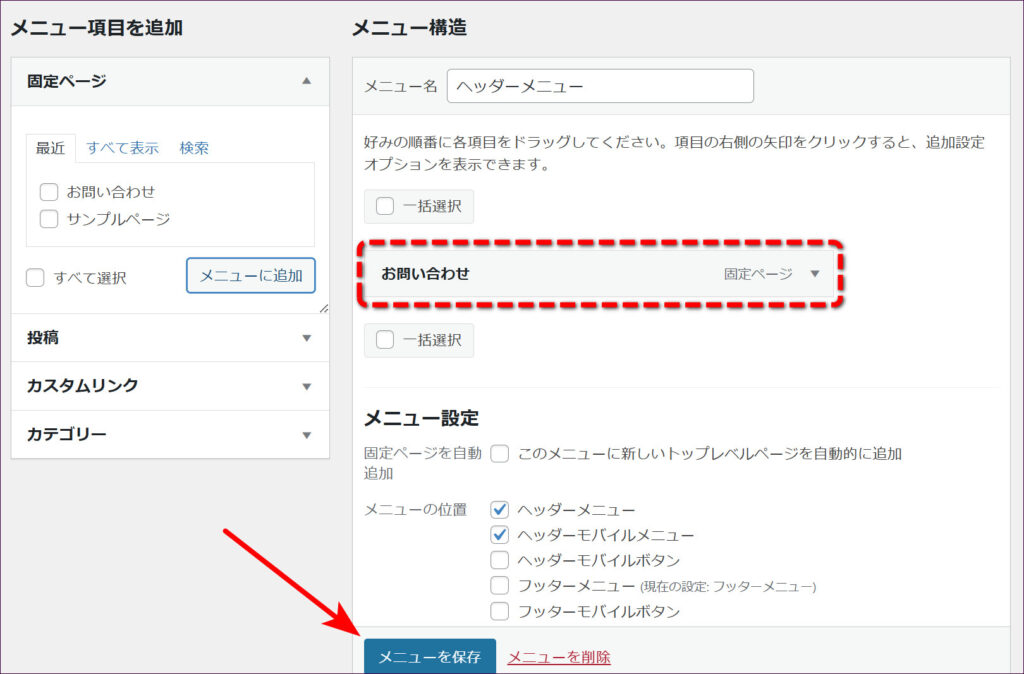Toggle the upper 一括選択 checkbox
The width and height of the screenshot is (1024, 674).
385,206
